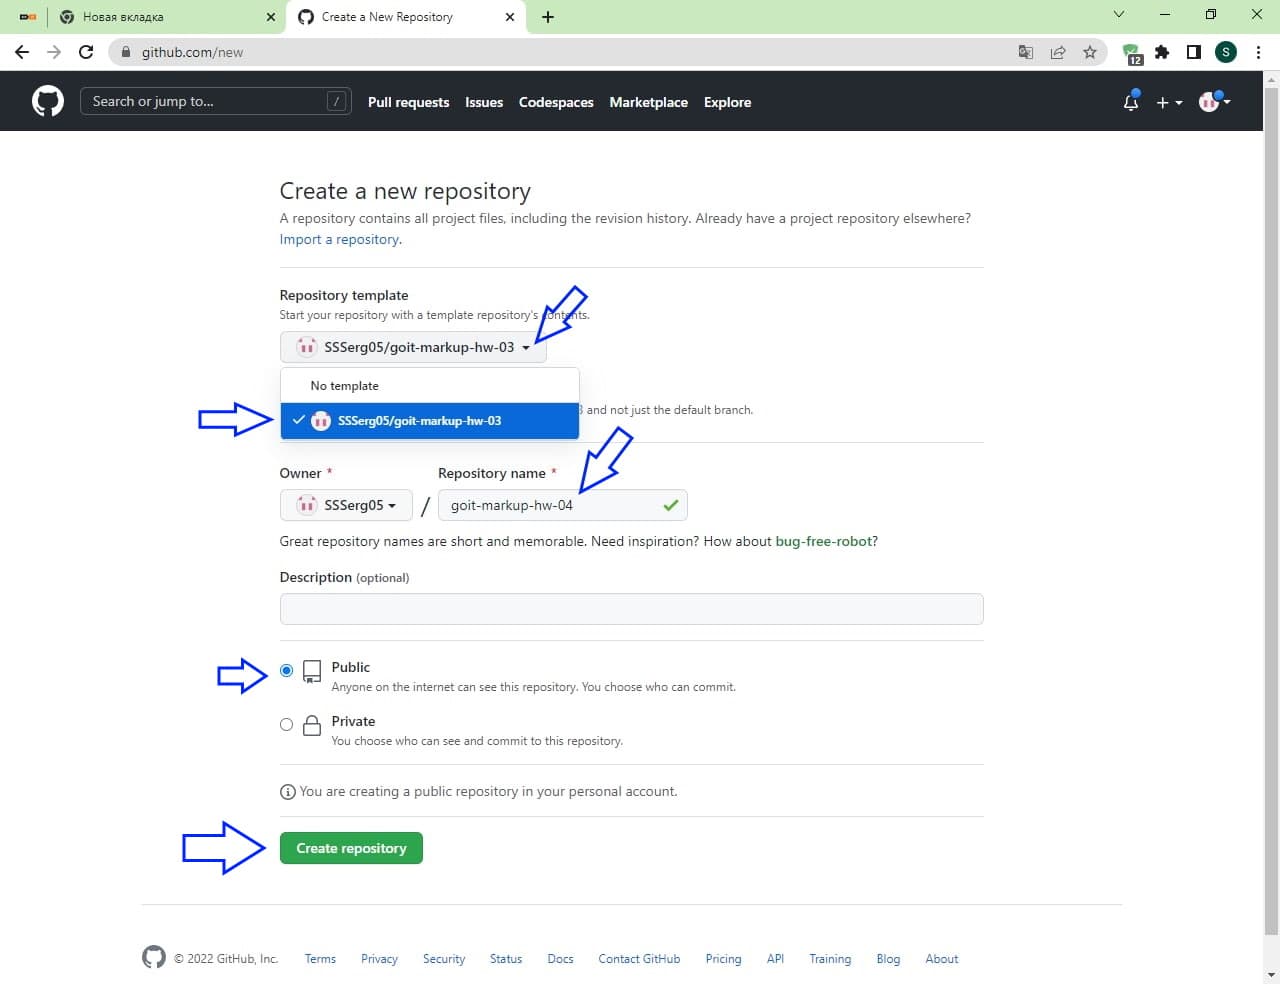Open Issues page
The image size is (1280, 984).
click(484, 102)
